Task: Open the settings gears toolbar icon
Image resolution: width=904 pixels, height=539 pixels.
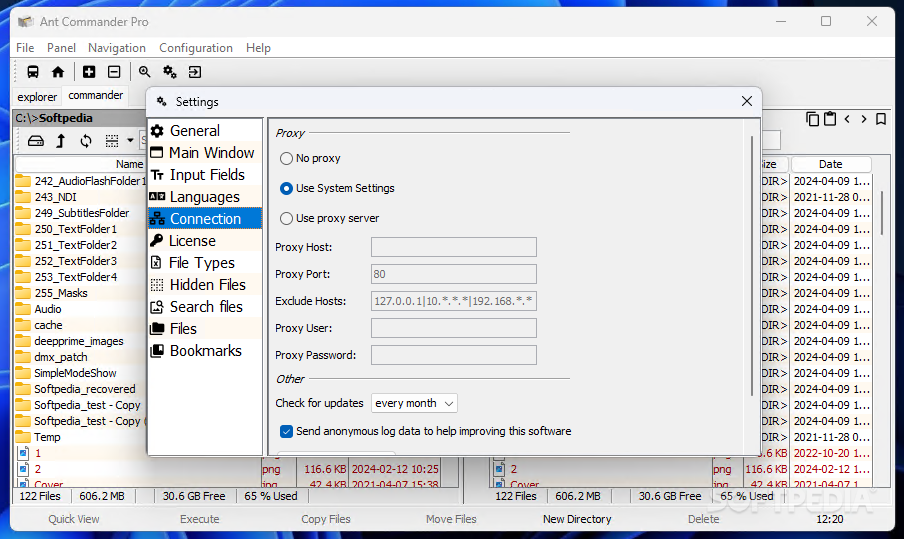Action: [170, 72]
